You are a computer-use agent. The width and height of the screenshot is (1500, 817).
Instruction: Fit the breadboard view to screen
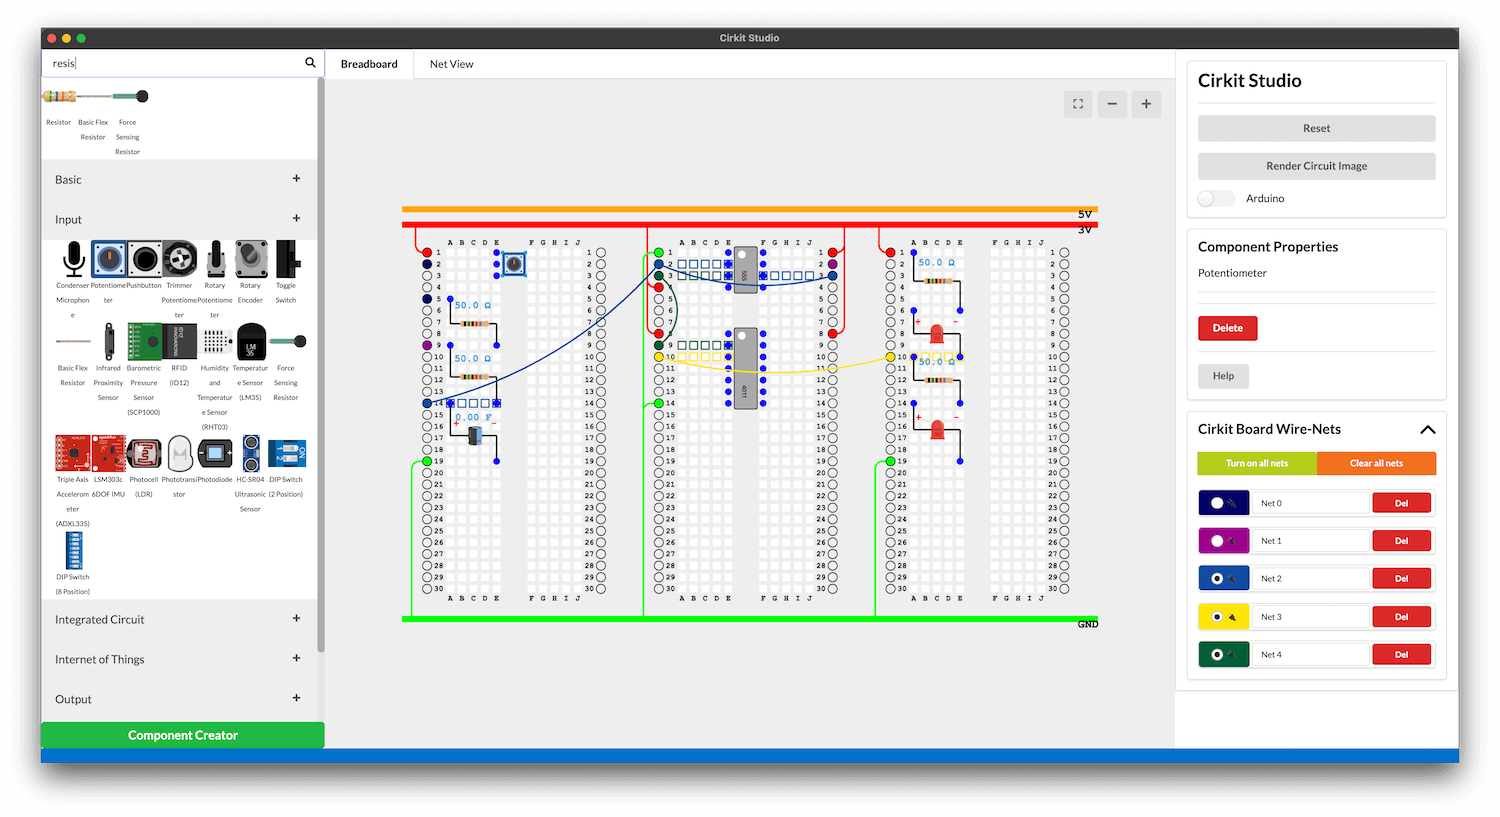pos(1078,103)
